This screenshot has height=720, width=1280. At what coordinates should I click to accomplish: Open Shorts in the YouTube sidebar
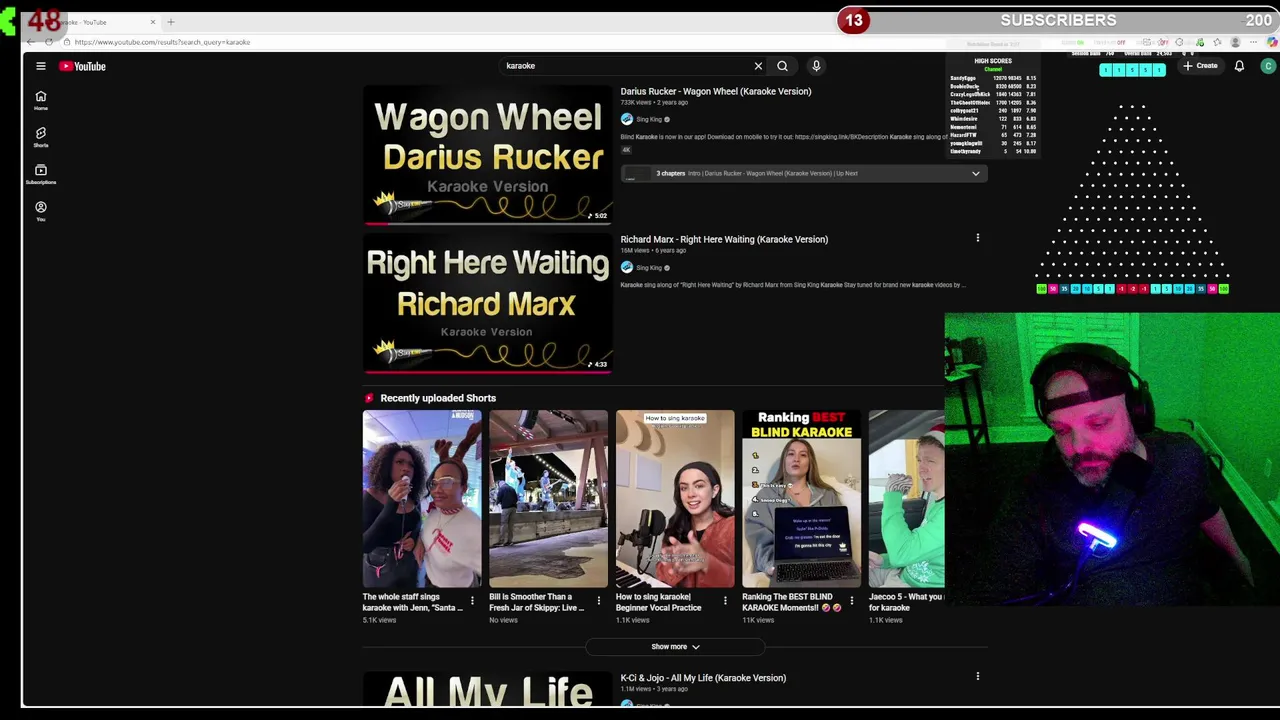pyautogui.click(x=41, y=137)
